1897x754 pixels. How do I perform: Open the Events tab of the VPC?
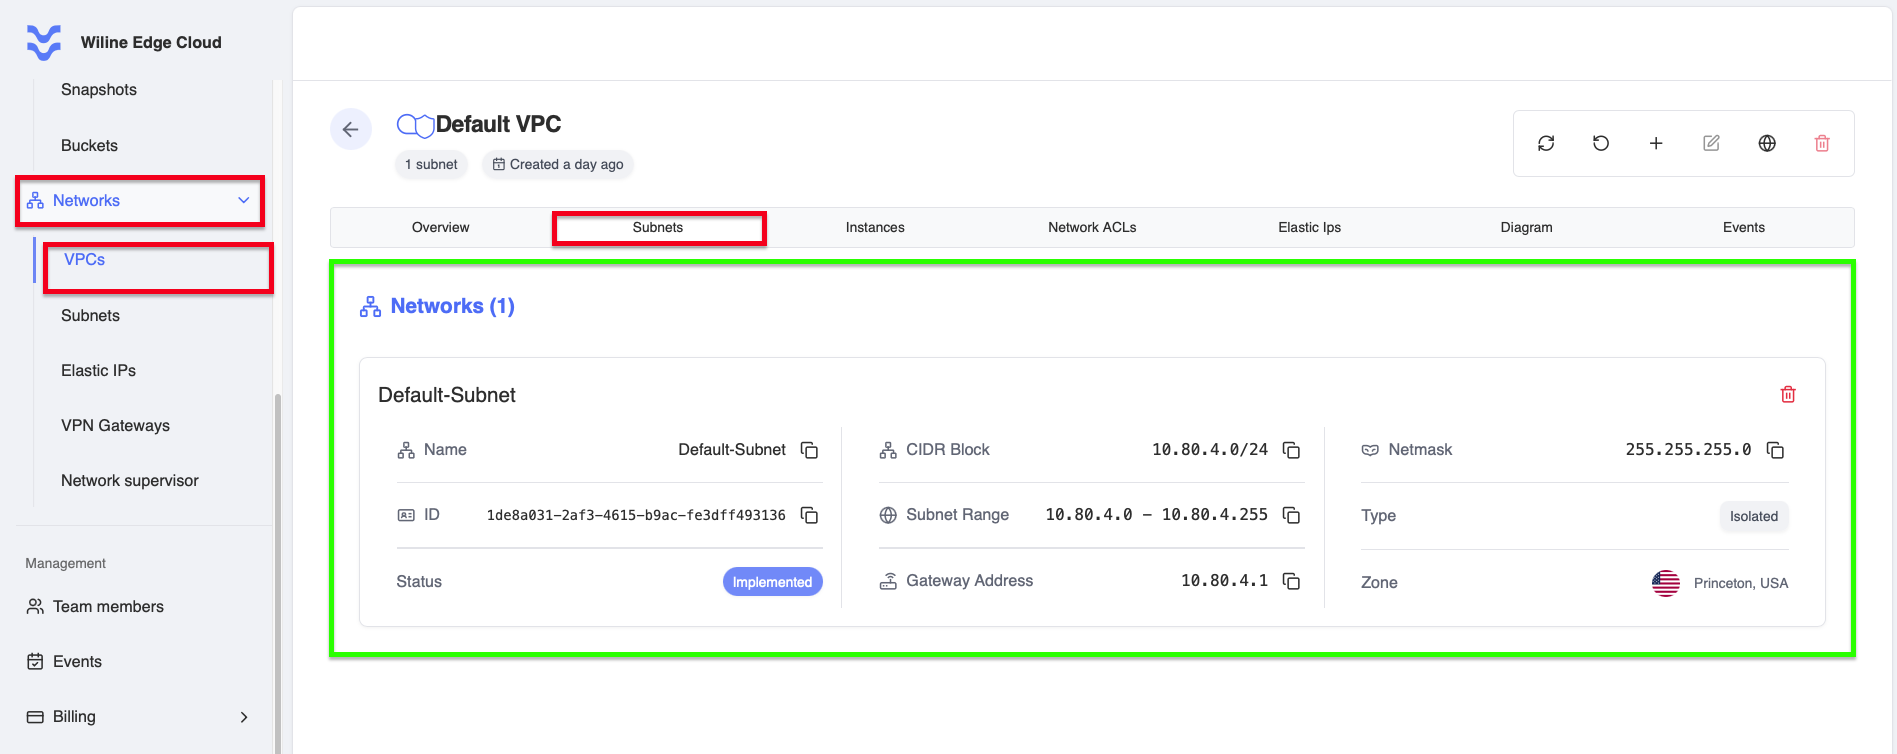[x=1744, y=228]
